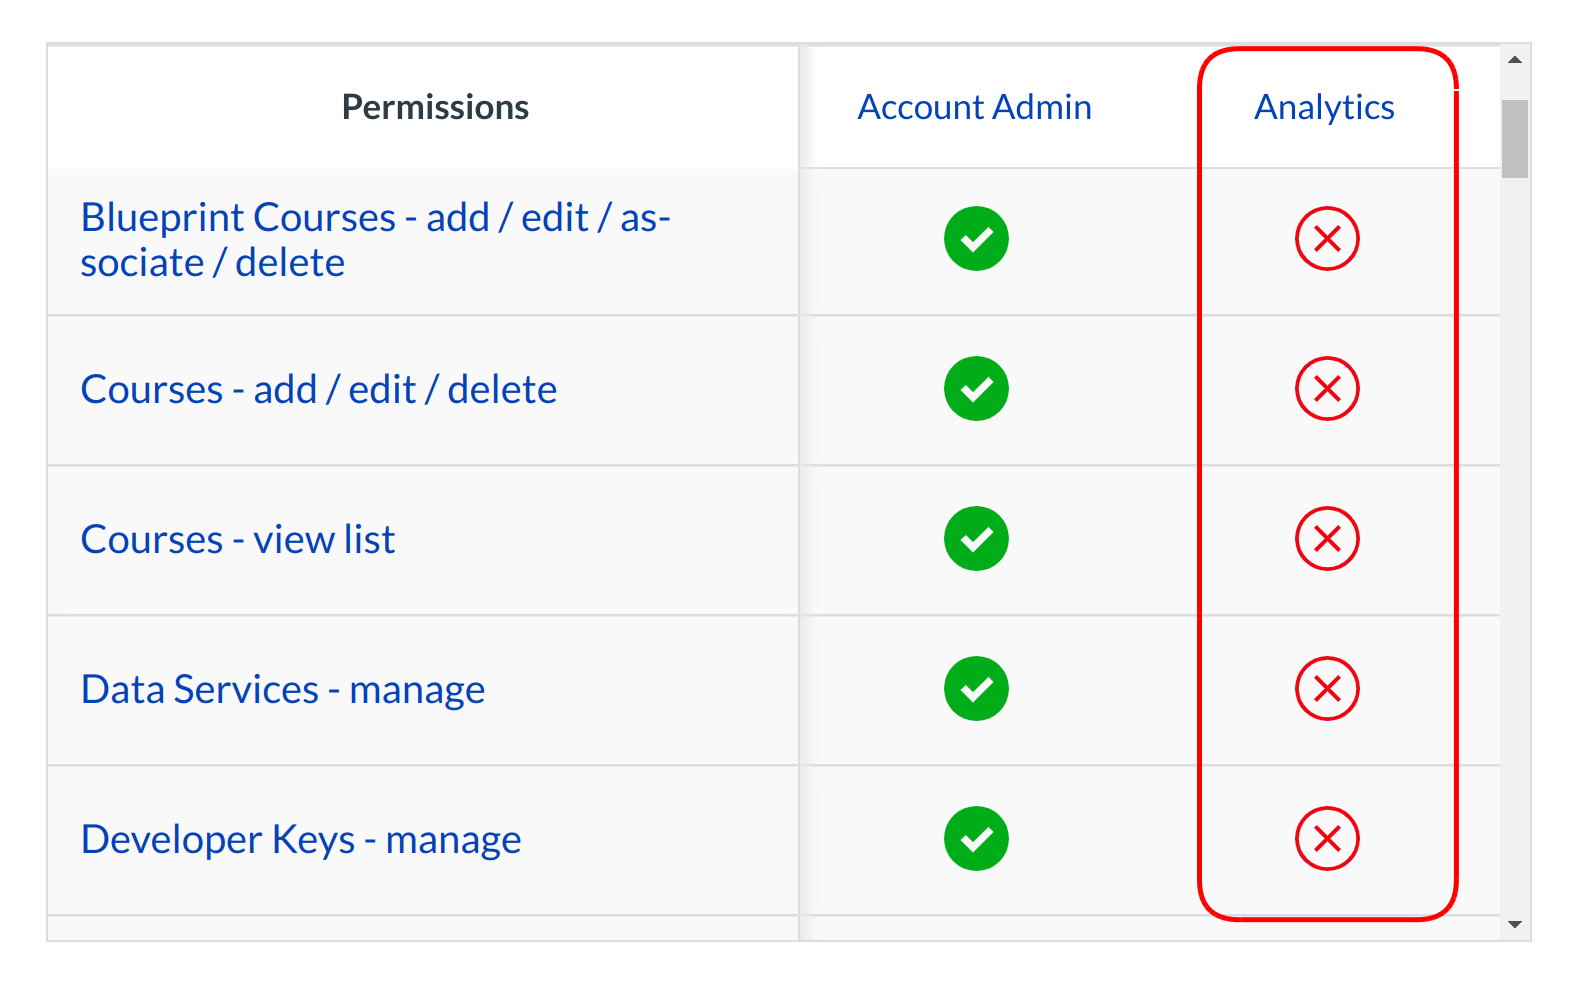This screenshot has width=1570, height=990.
Task: Open the Account Admin role header
Action: pyautogui.click(x=974, y=107)
